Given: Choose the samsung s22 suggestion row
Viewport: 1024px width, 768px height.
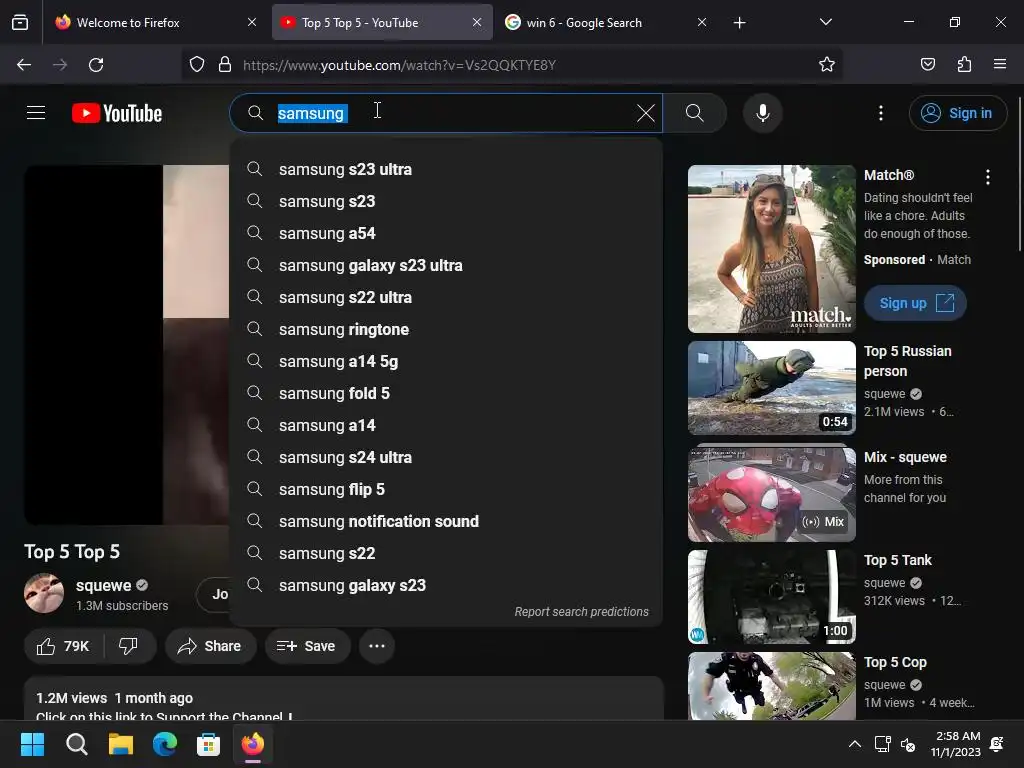Looking at the screenshot, I should [447, 553].
